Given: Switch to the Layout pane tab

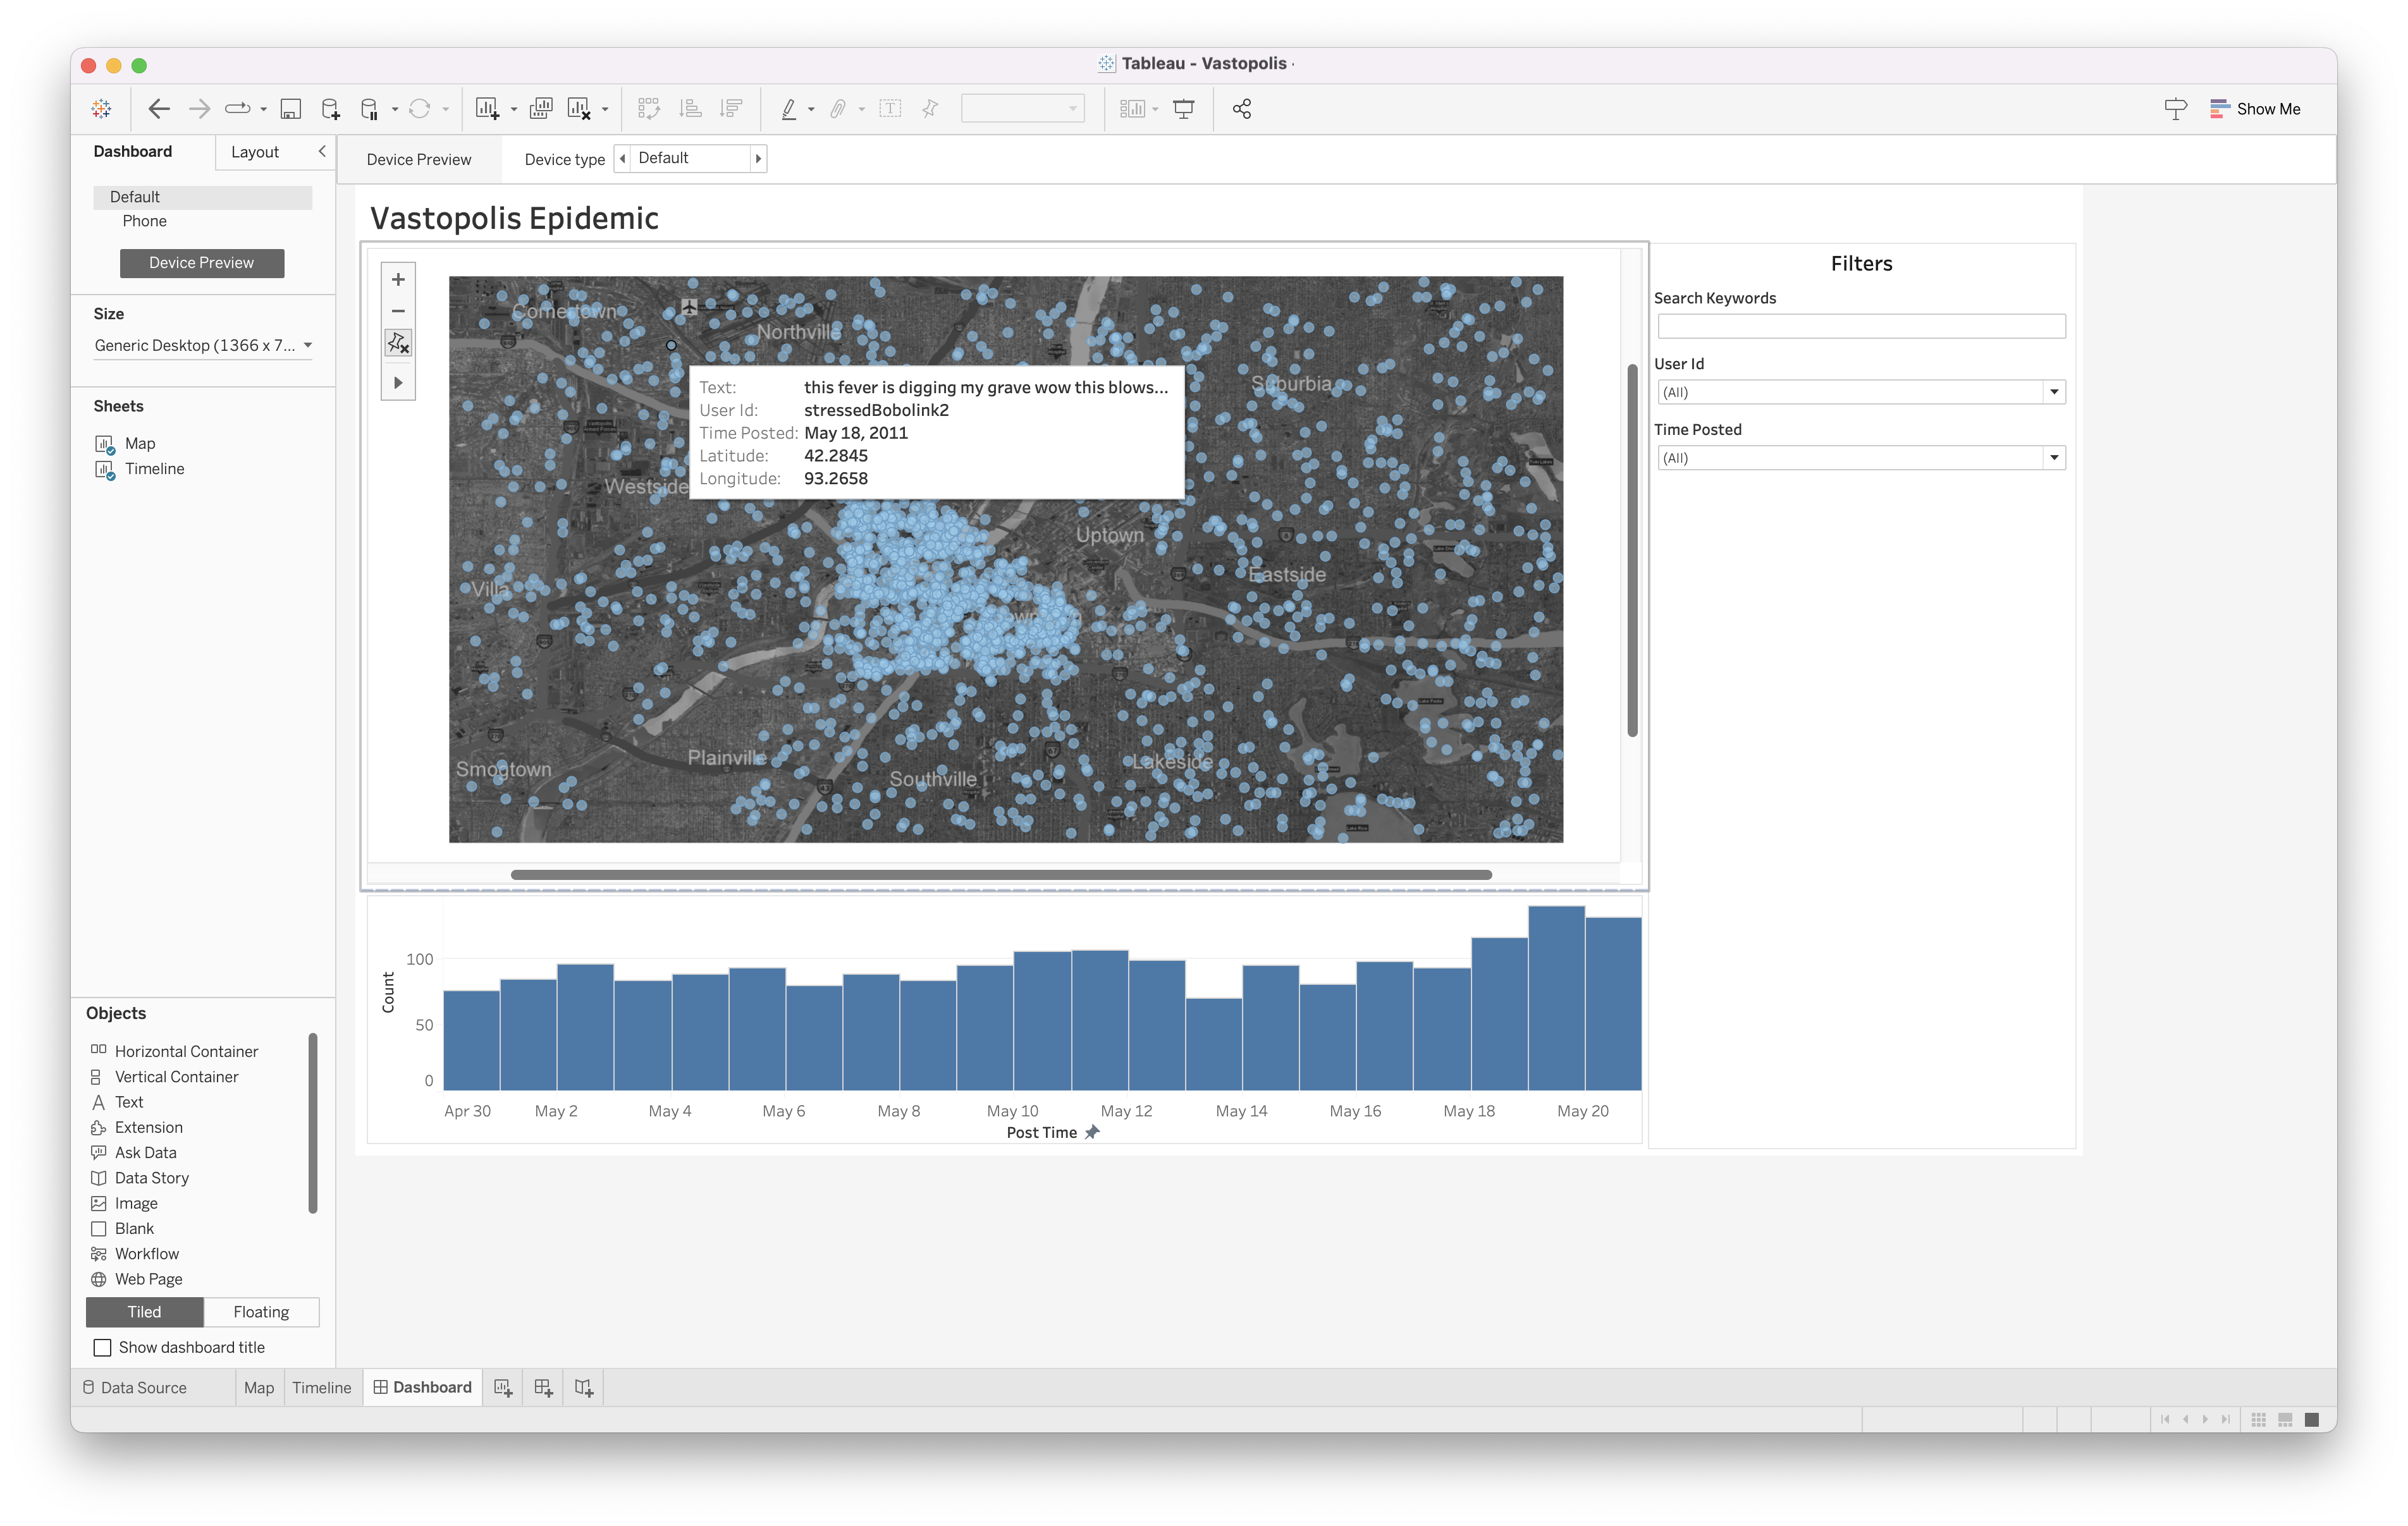Looking at the screenshot, I should pos(255,152).
